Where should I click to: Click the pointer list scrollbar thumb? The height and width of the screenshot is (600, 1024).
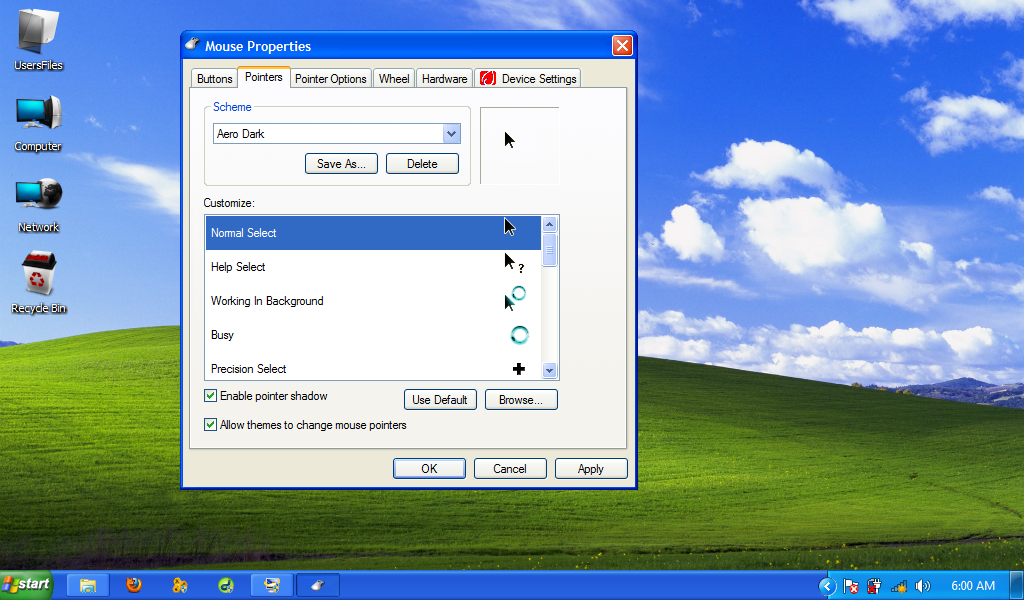coord(549,249)
